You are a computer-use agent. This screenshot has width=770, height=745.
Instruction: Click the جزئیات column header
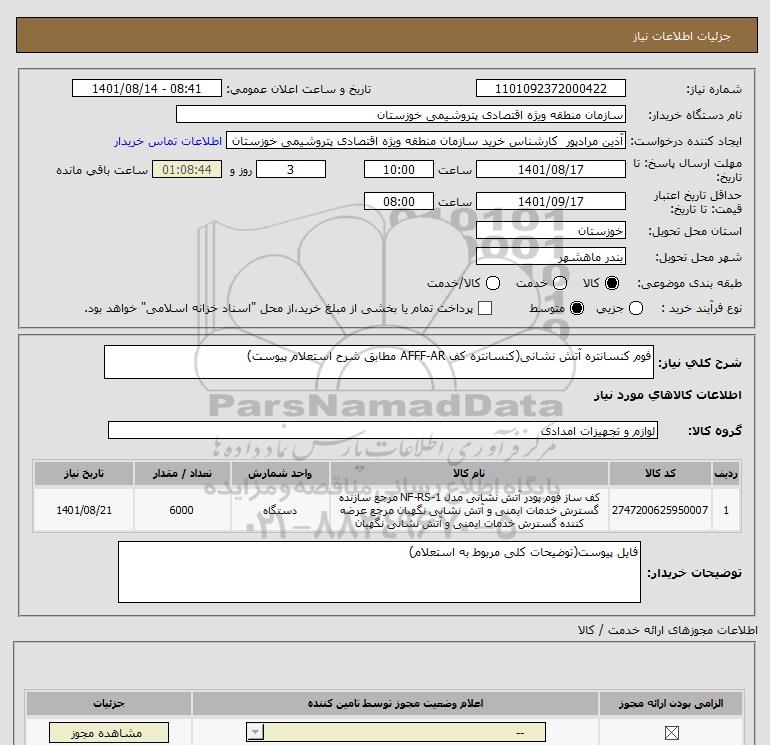click(x=109, y=704)
